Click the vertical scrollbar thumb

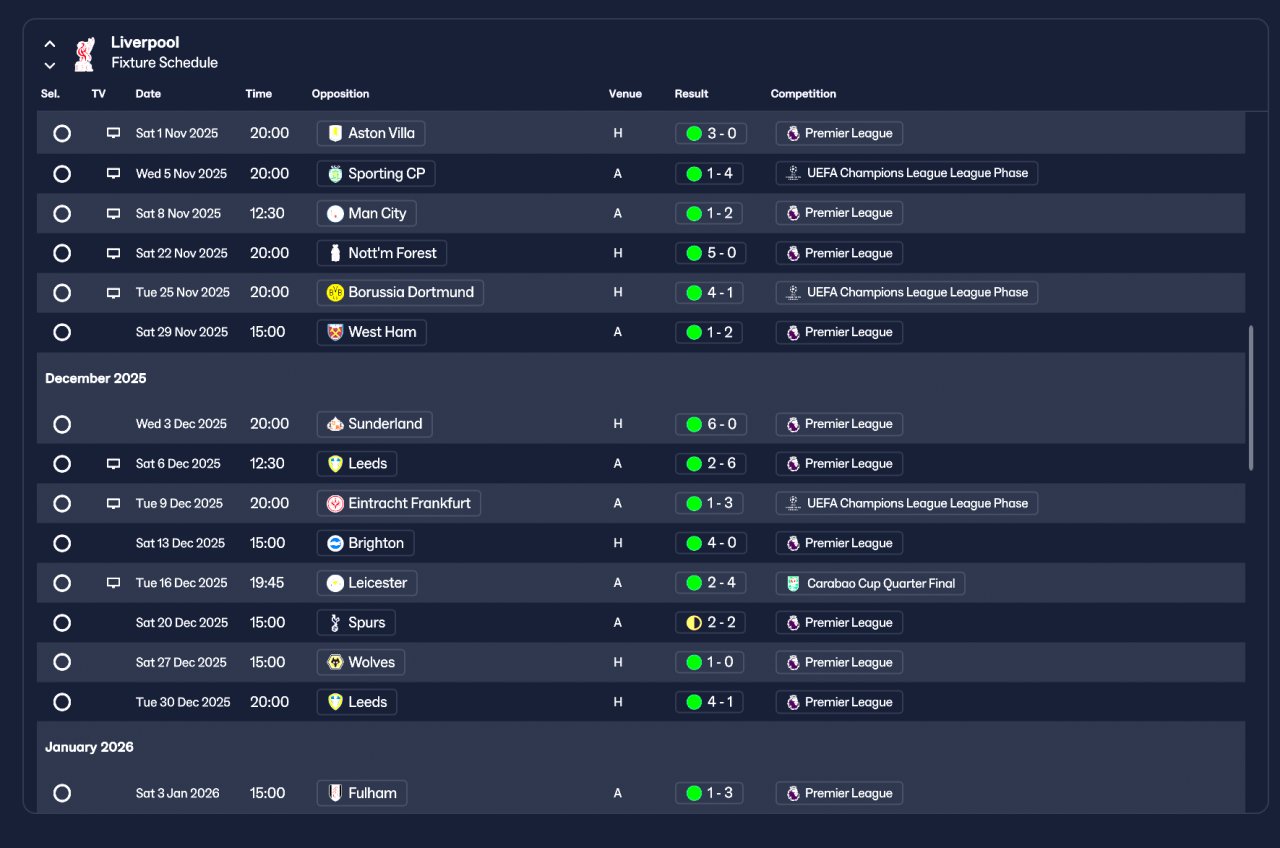[x=1251, y=397]
